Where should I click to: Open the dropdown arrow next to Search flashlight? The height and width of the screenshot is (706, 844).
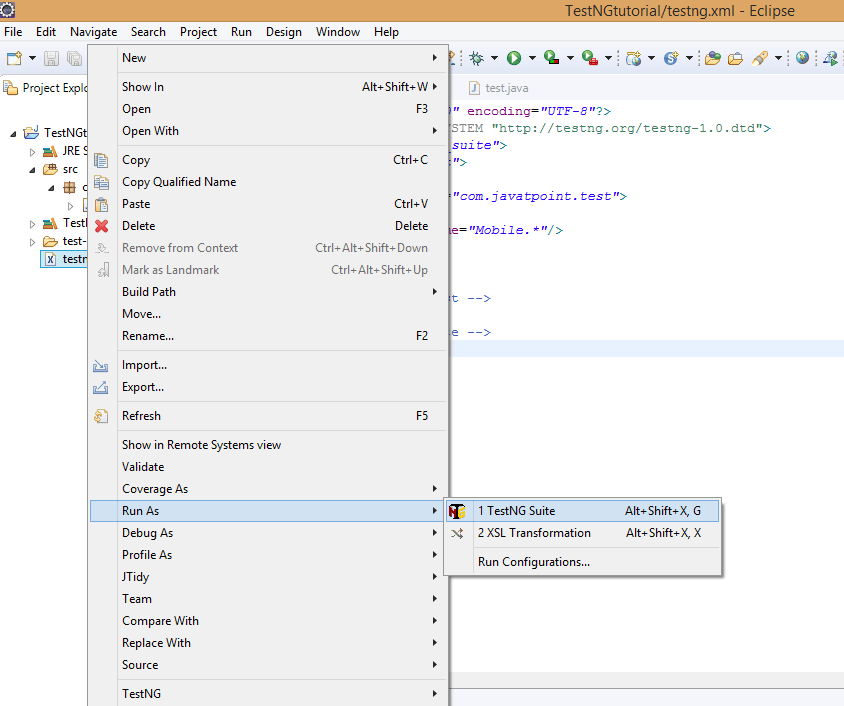778,58
